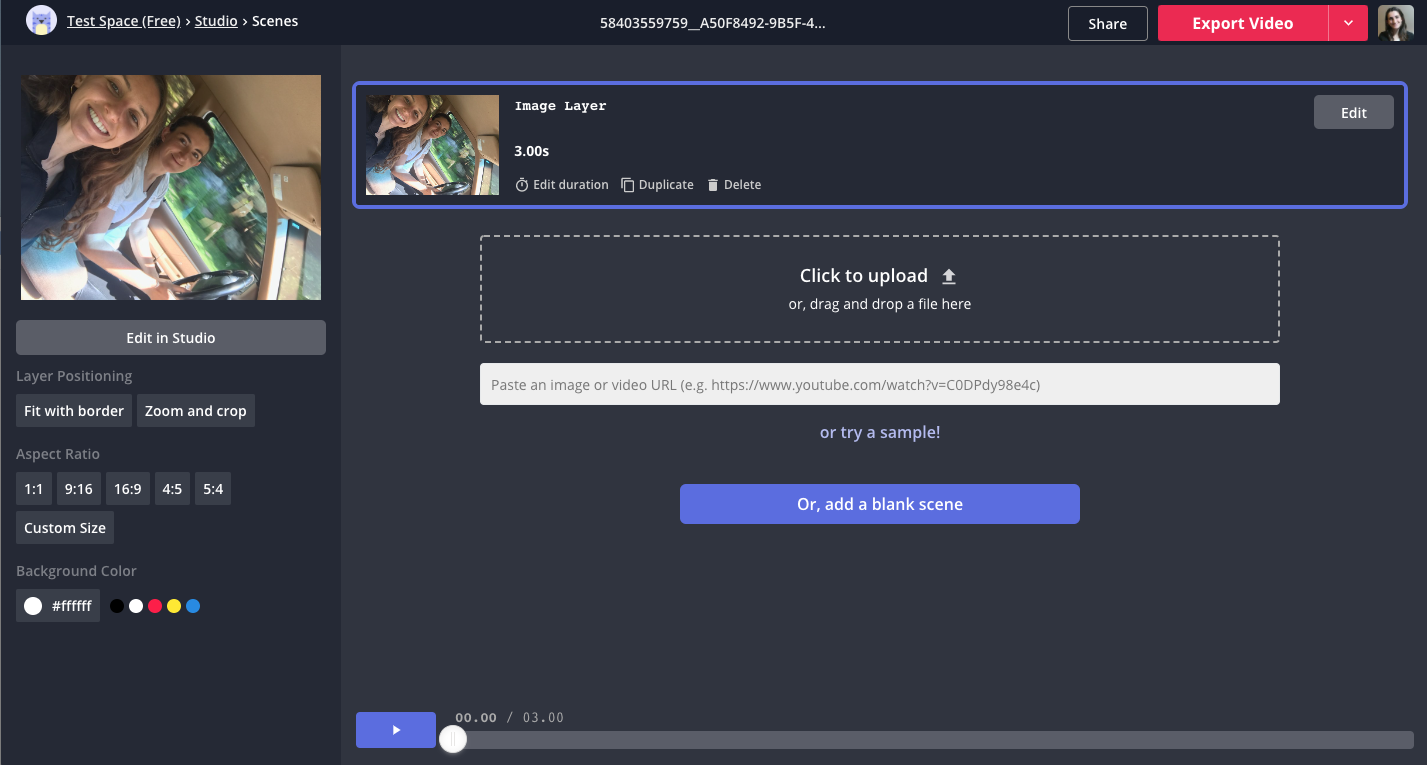Go to Studio in breadcrumb

tap(216, 20)
